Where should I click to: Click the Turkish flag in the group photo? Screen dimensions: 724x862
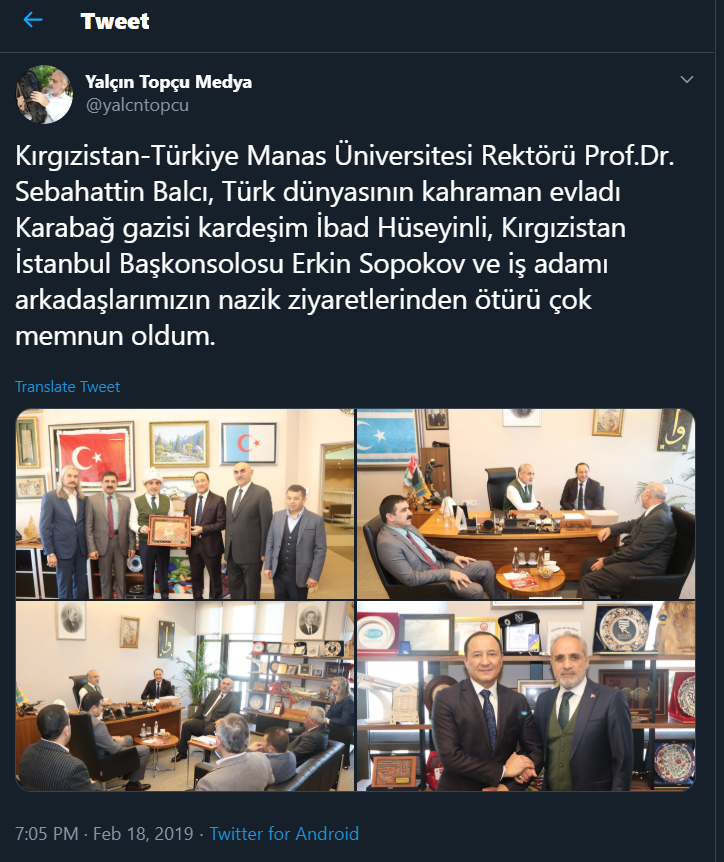[93, 456]
